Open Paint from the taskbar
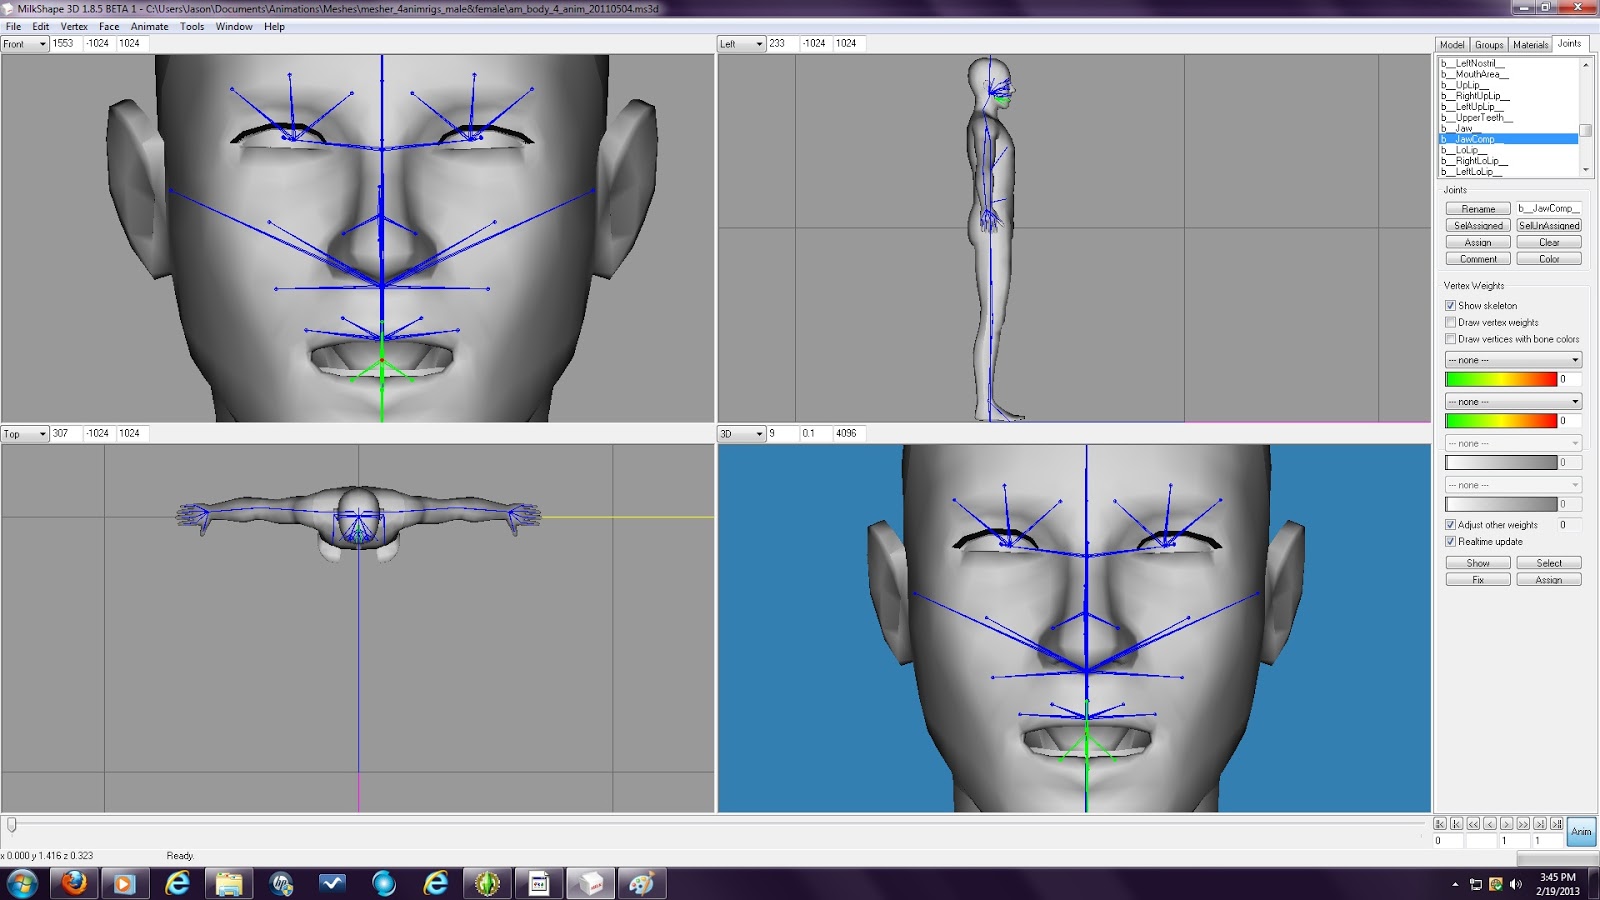The height and width of the screenshot is (900, 1600). coord(641,883)
